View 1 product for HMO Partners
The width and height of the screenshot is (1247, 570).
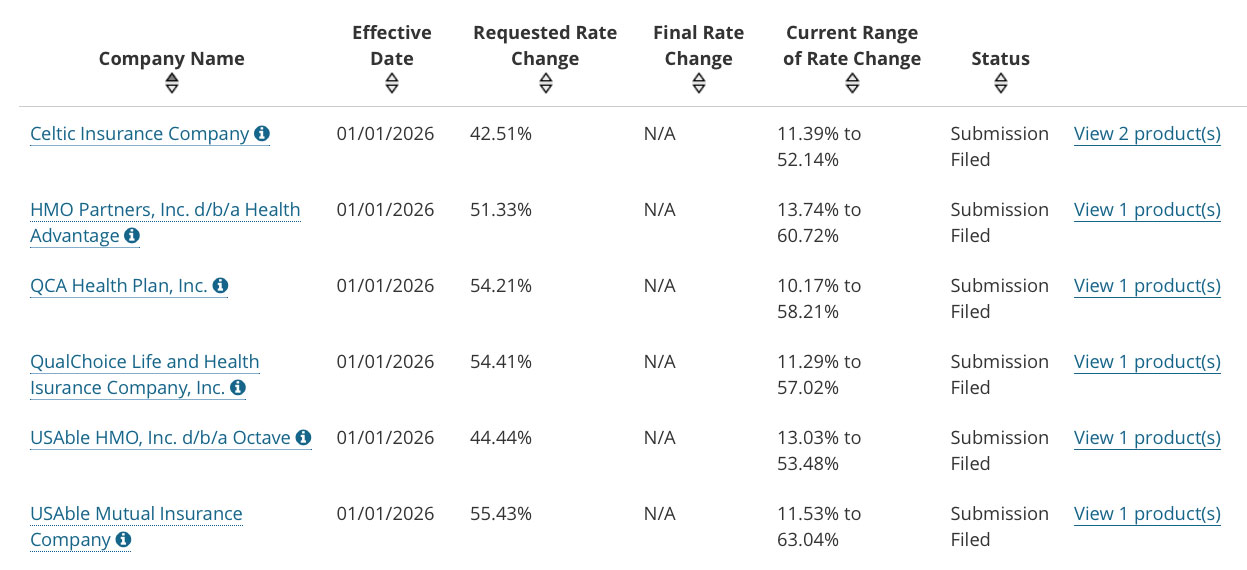click(1147, 210)
